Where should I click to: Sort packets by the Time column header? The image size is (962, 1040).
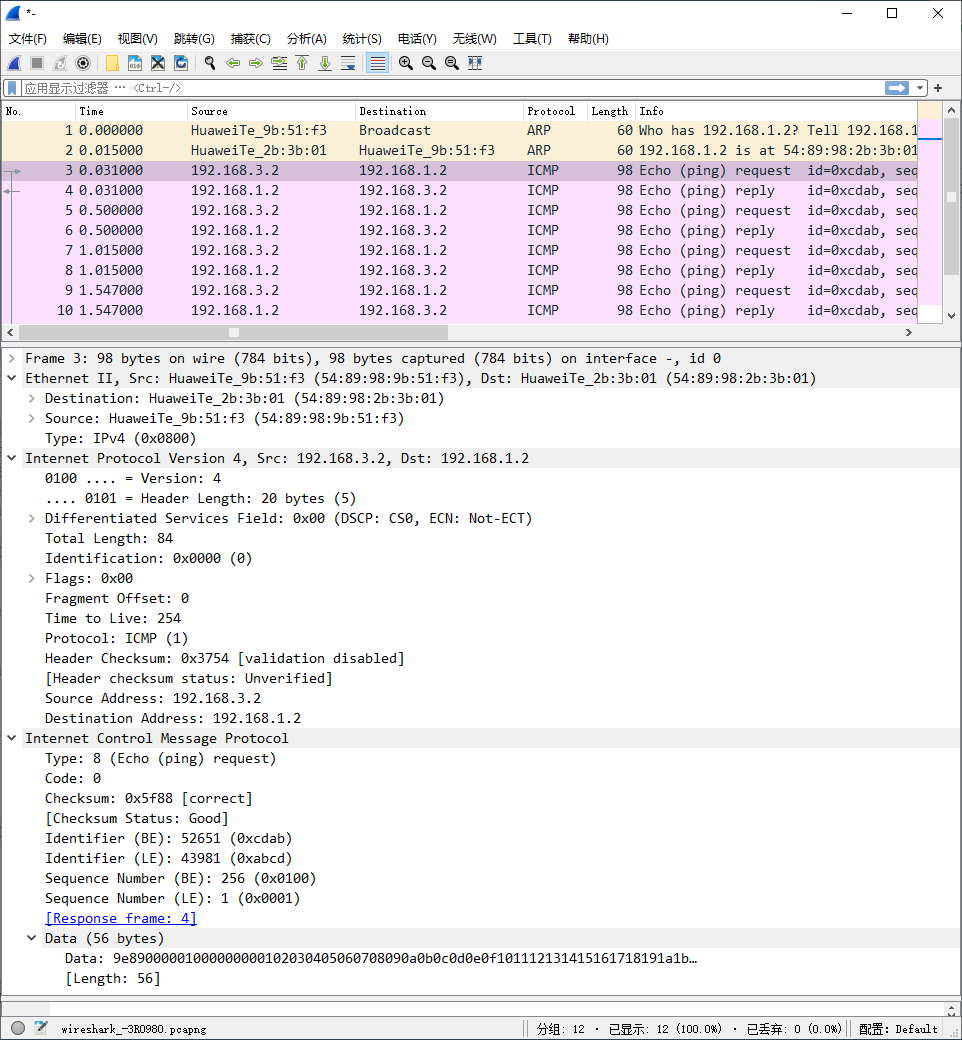point(131,111)
